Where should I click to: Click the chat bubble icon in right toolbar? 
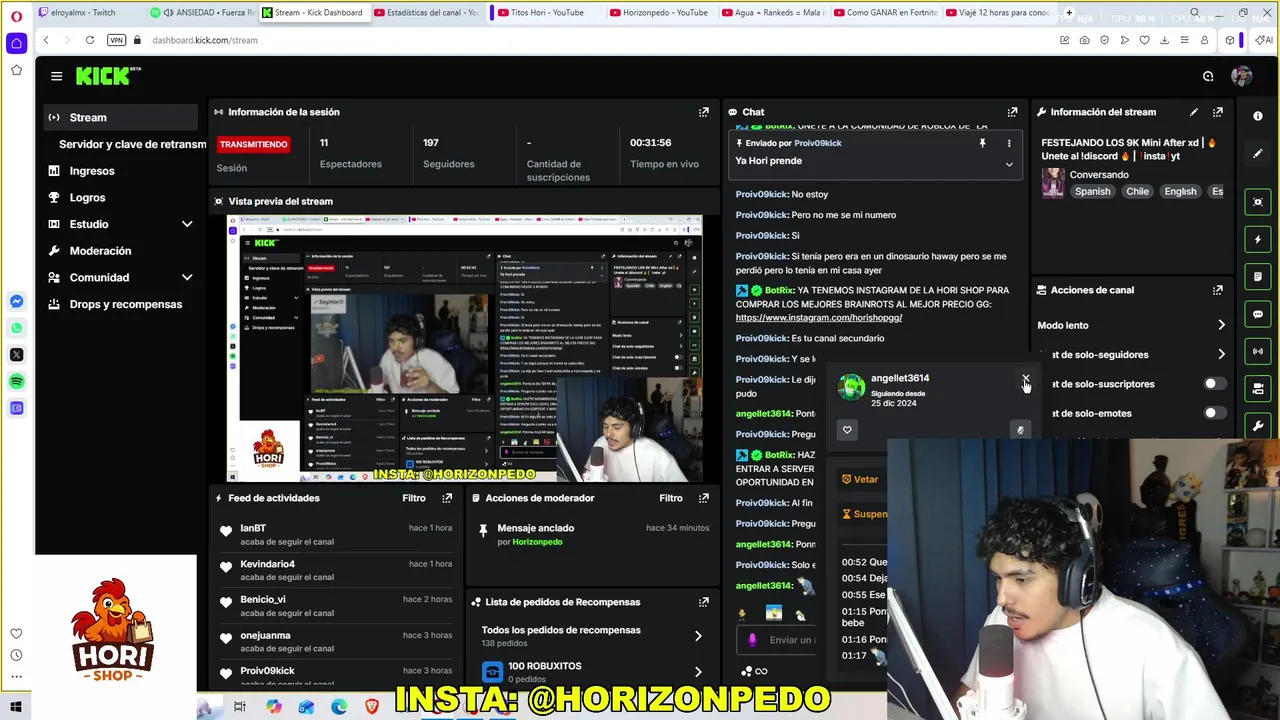pyautogui.click(x=1258, y=314)
